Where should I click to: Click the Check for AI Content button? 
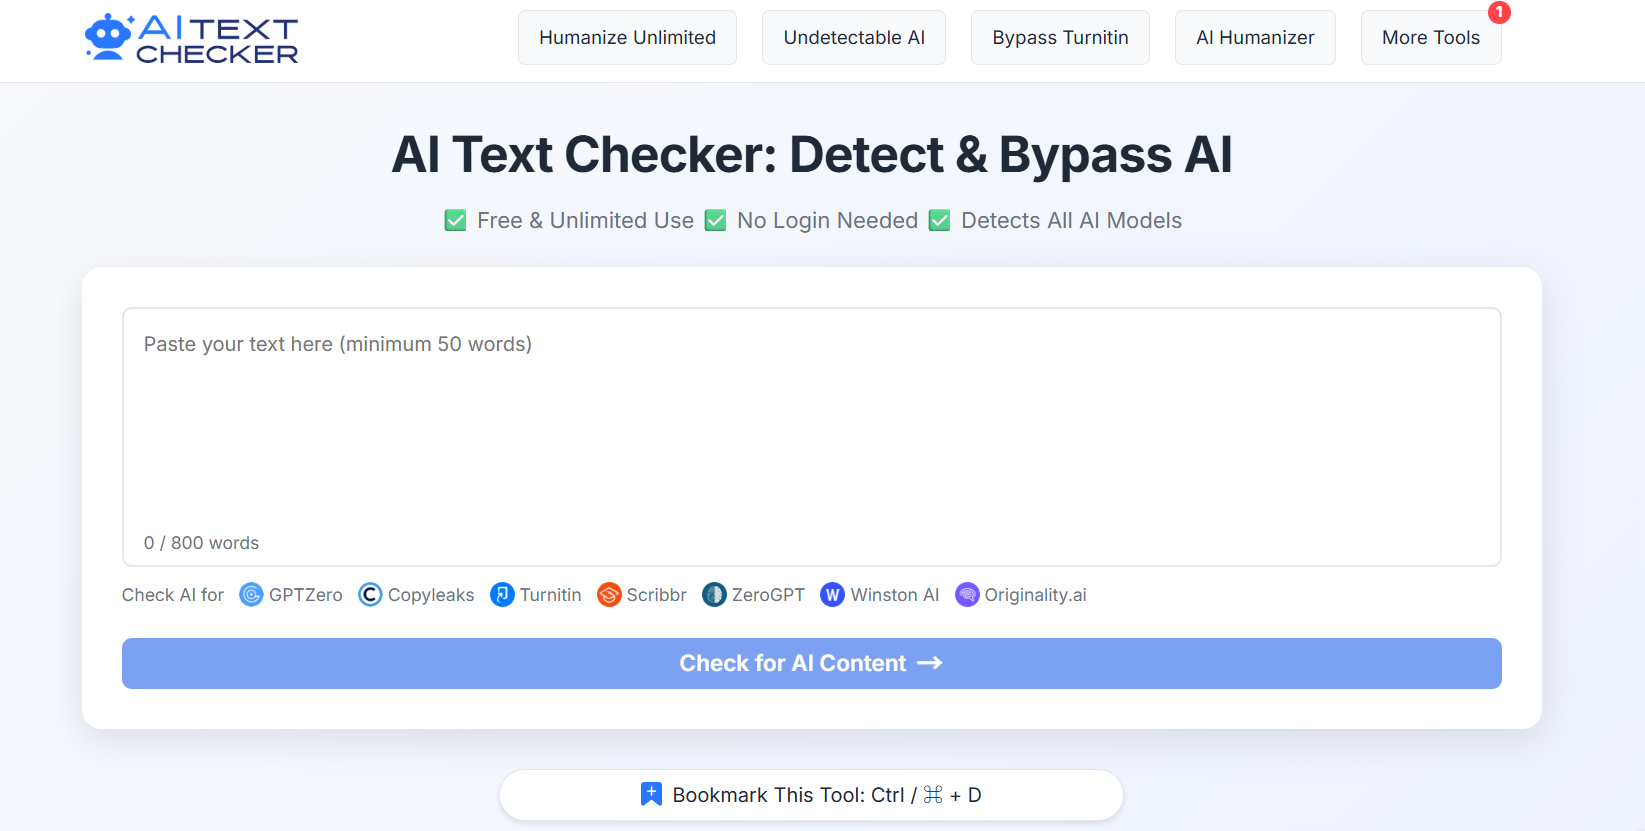click(x=811, y=663)
